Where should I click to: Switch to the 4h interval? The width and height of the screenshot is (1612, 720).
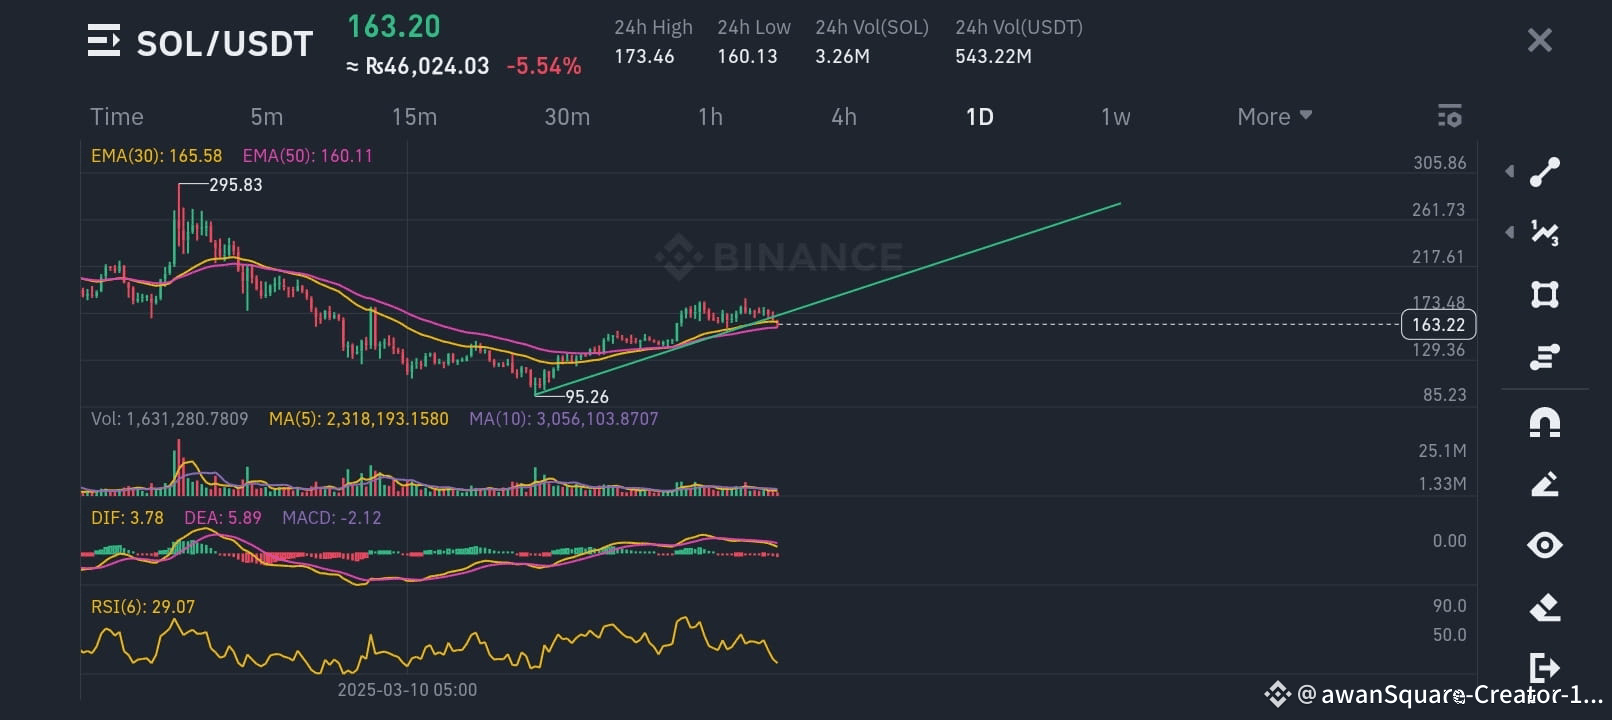tap(844, 117)
